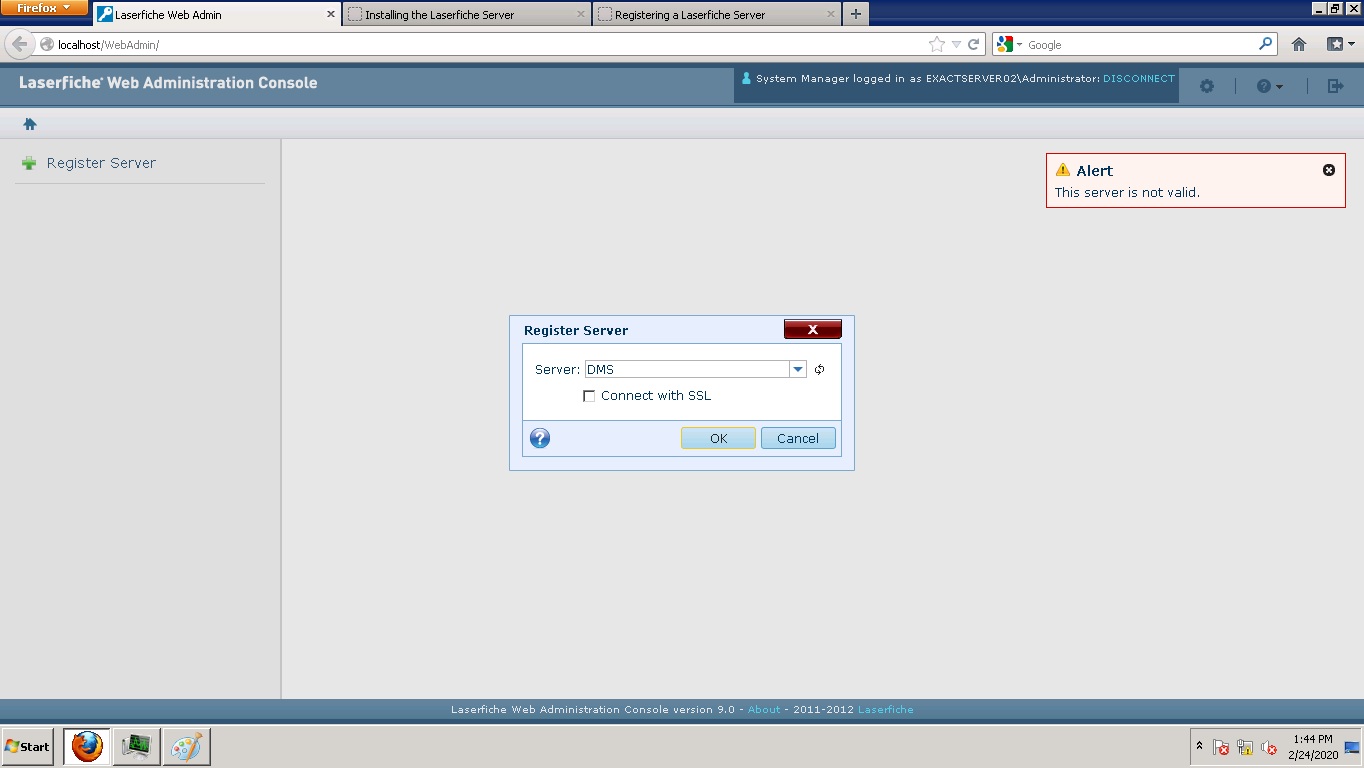Viewport: 1364px width, 768px height.
Task: Open a new browser tab
Action: pos(856,15)
